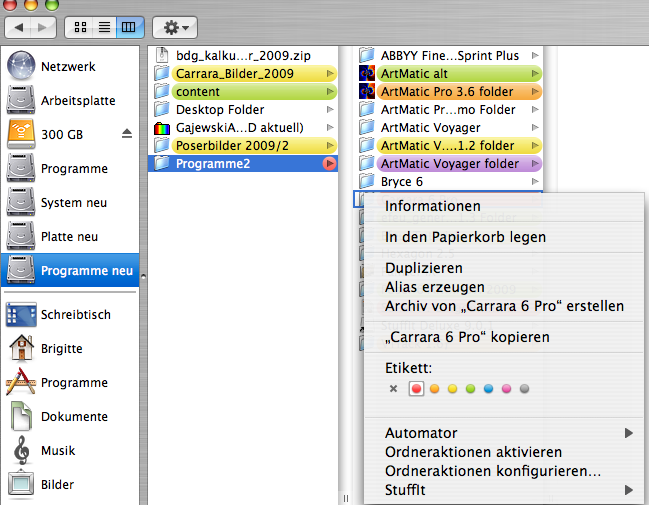
Task: Open Musik clef icon
Action: click(x=21, y=450)
